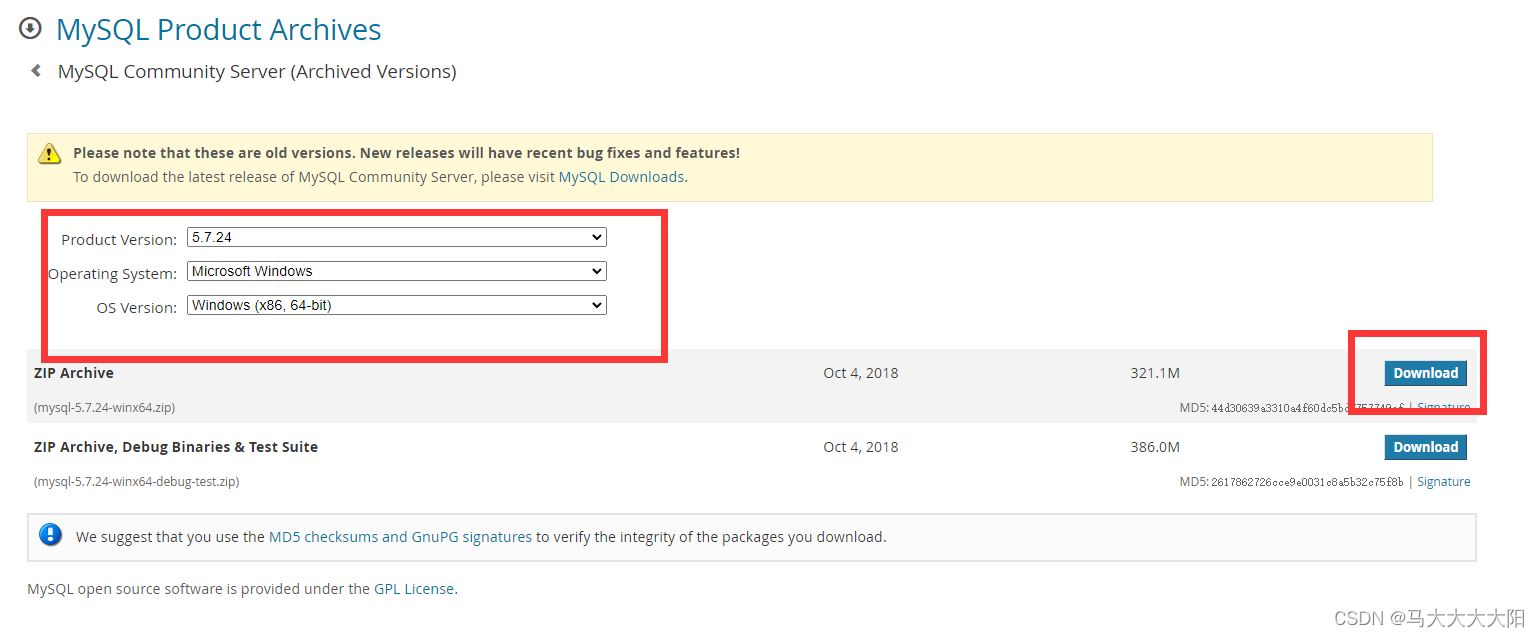The image size is (1539, 637).
Task: Click the Product Version label
Action: pos(119,240)
